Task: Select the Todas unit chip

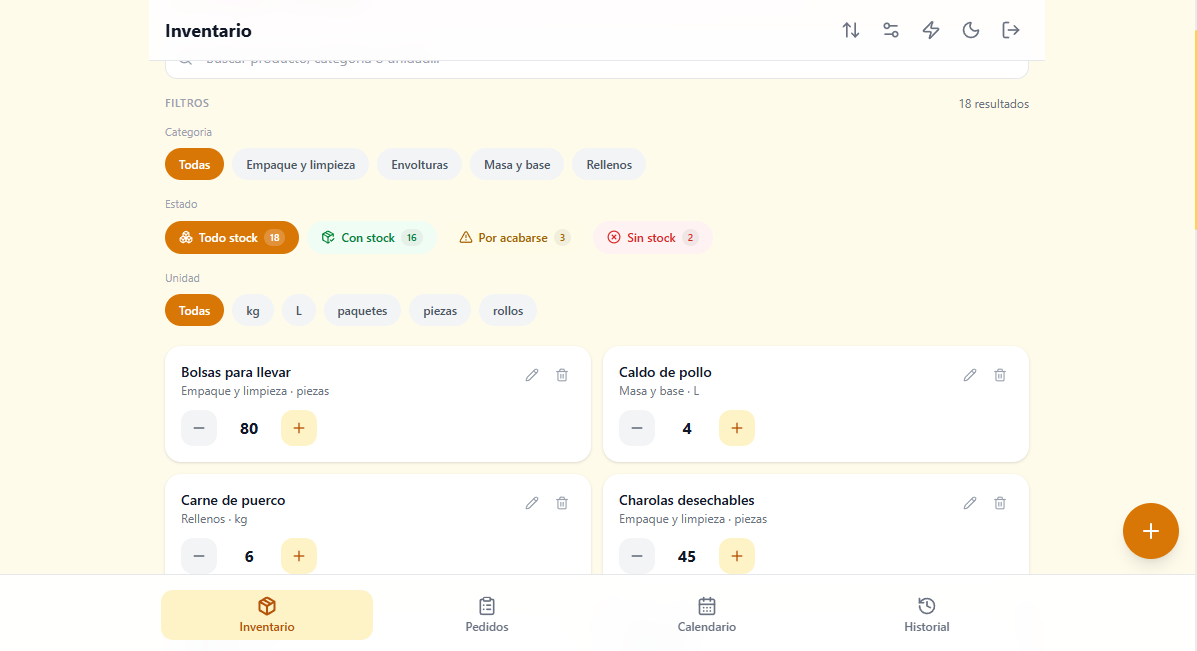Action: tap(194, 310)
